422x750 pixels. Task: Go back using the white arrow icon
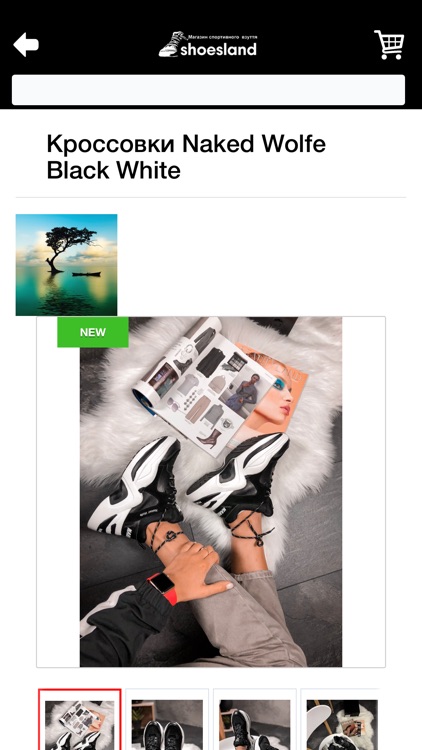26,45
